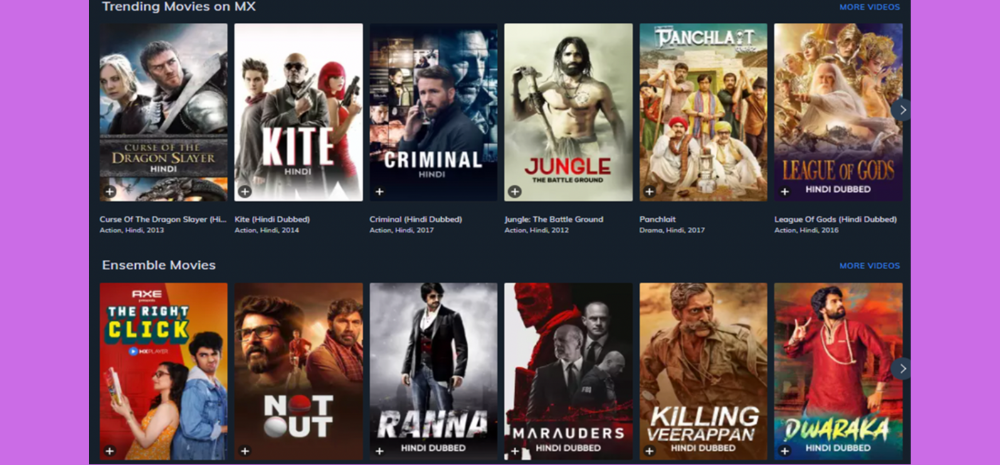Viewport: 1000px width, 465px height.
Task: Open Jungle: The Battle Ground title link
Action: pyautogui.click(x=554, y=219)
